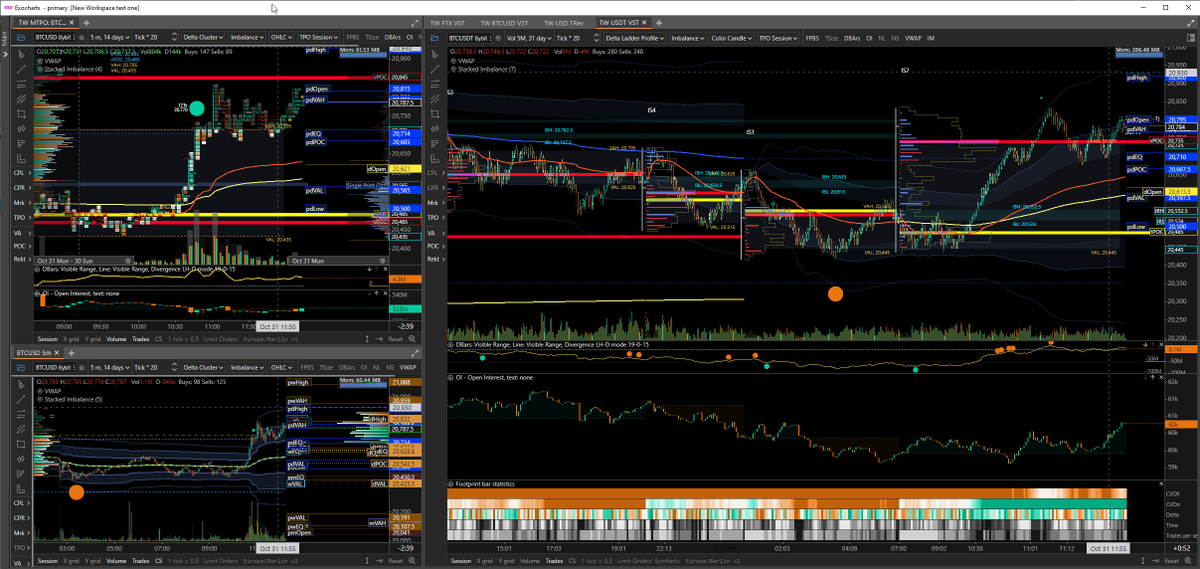The height and width of the screenshot is (569, 1200).
Task: Toggle OI indicator in the right chart toolbar
Action: click(x=869, y=38)
